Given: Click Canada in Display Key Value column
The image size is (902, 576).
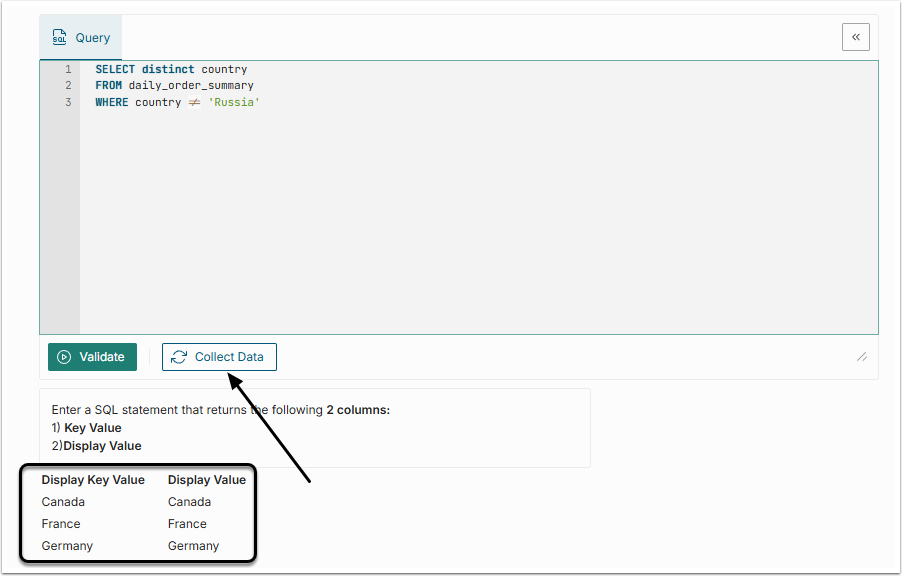Looking at the screenshot, I should coord(63,502).
